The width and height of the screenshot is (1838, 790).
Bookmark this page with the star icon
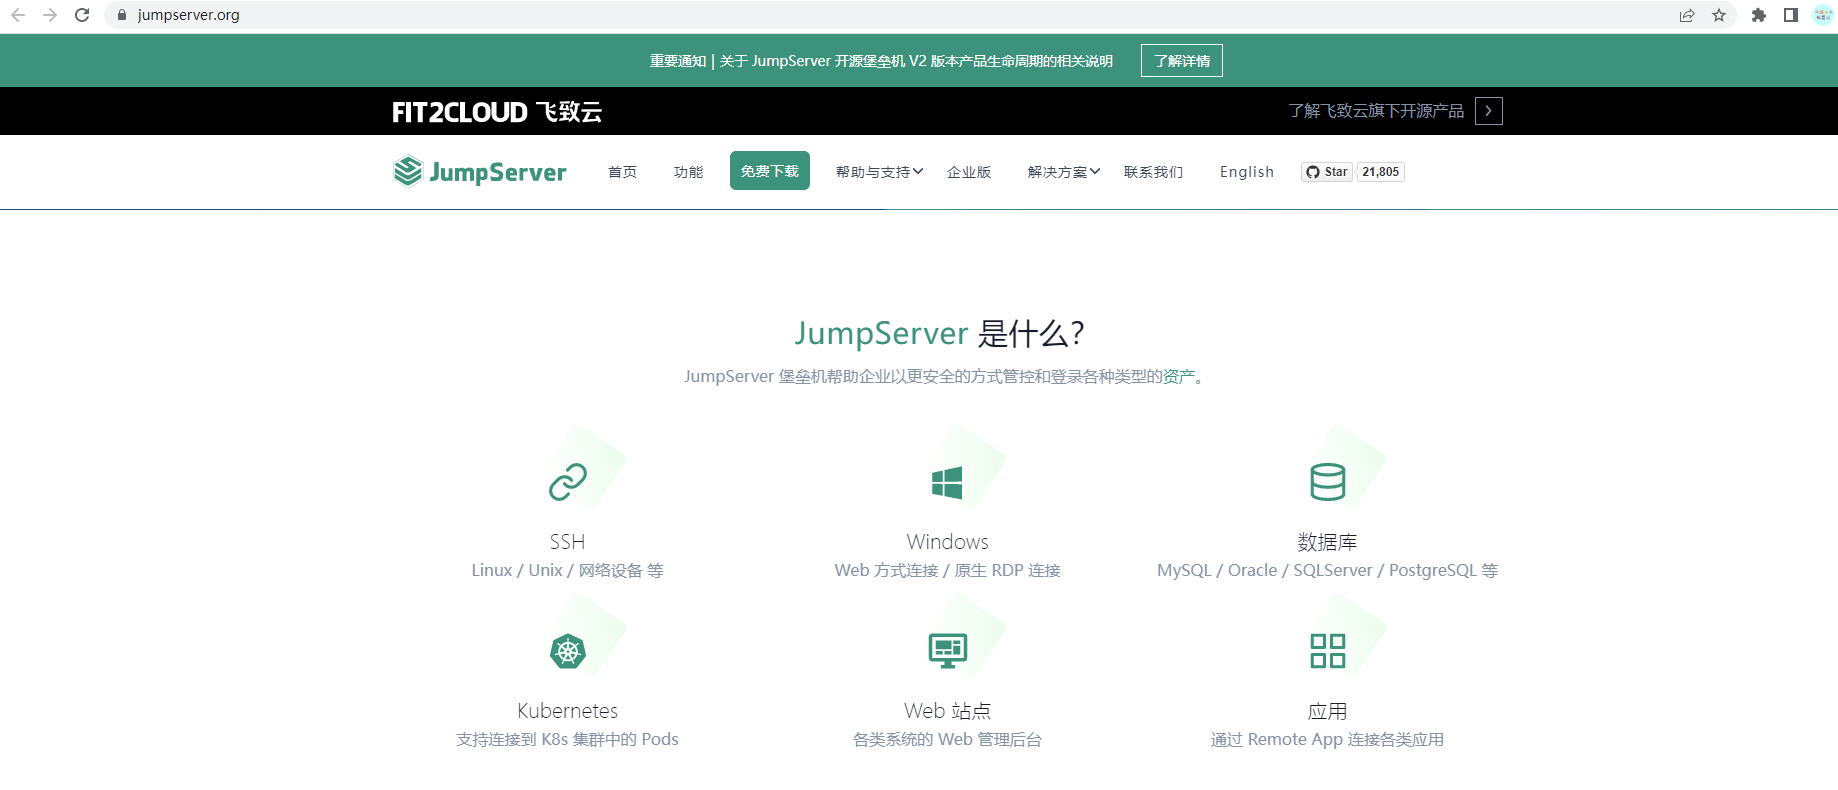tap(1719, 15)
